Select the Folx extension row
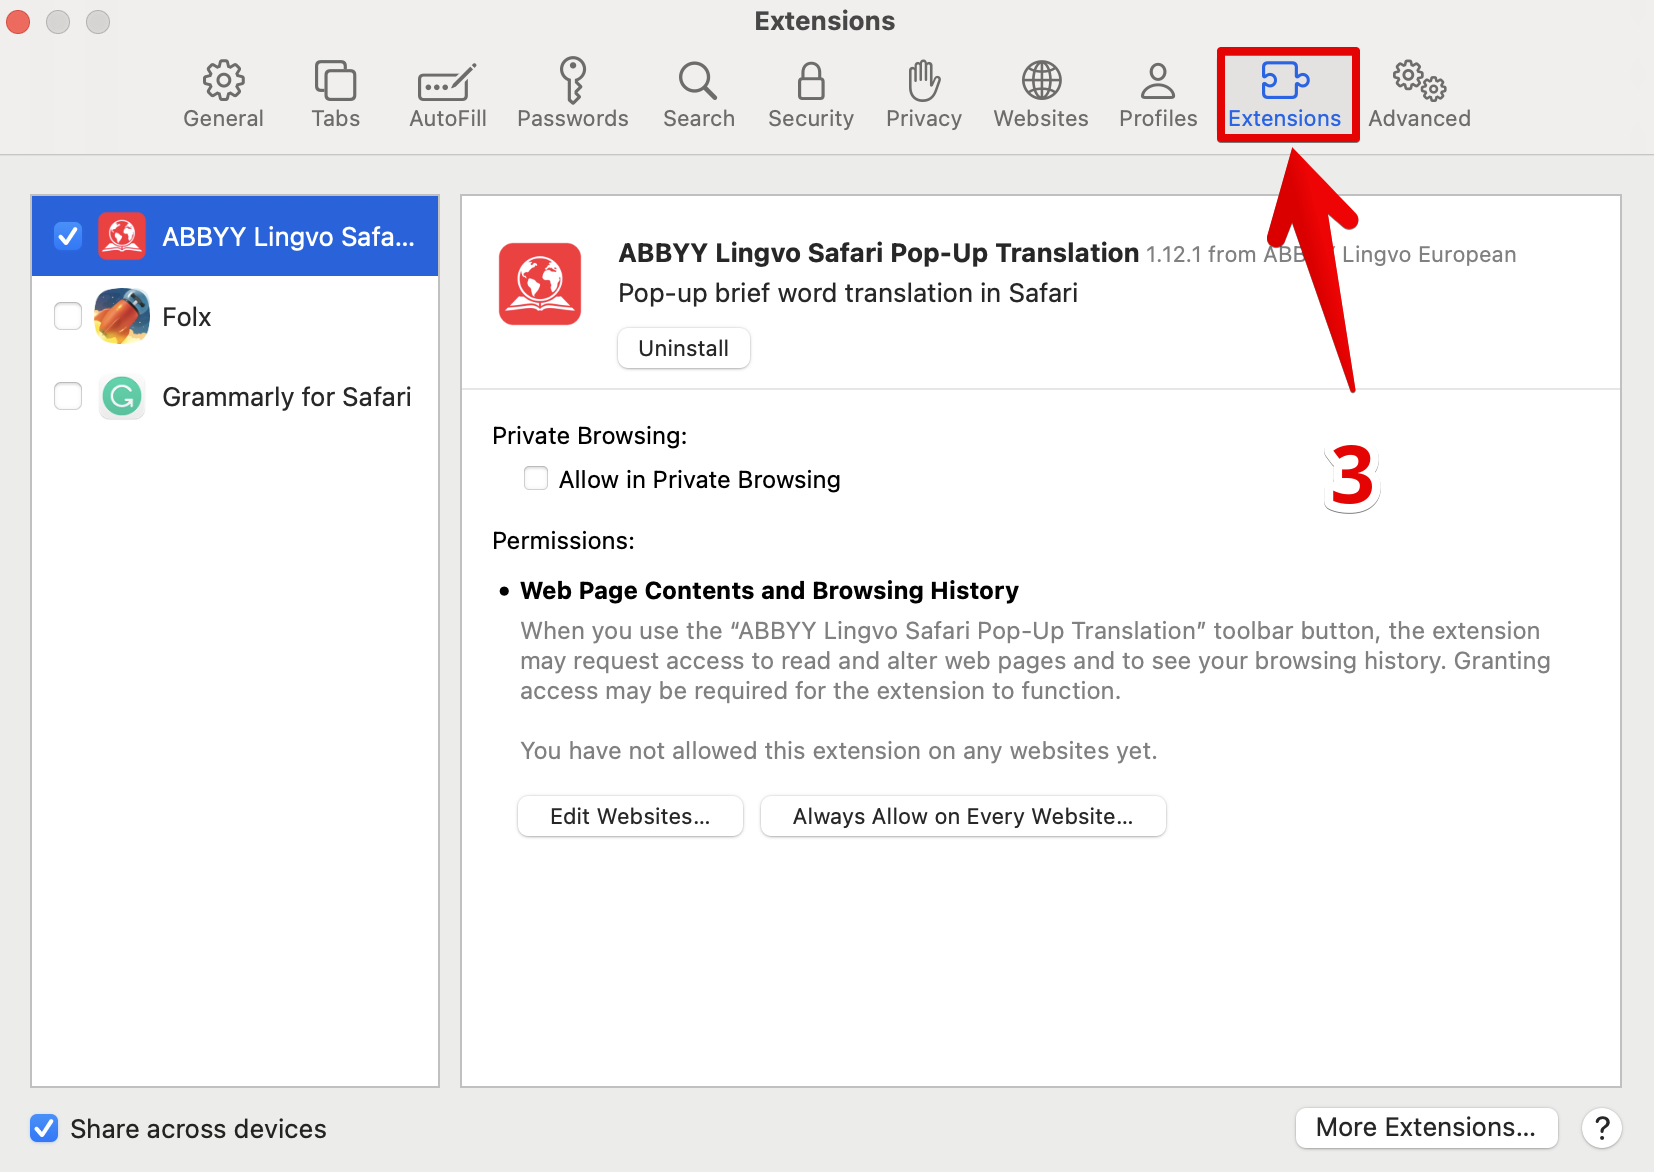1654x1172 pixels. click(x=235, y=316)
